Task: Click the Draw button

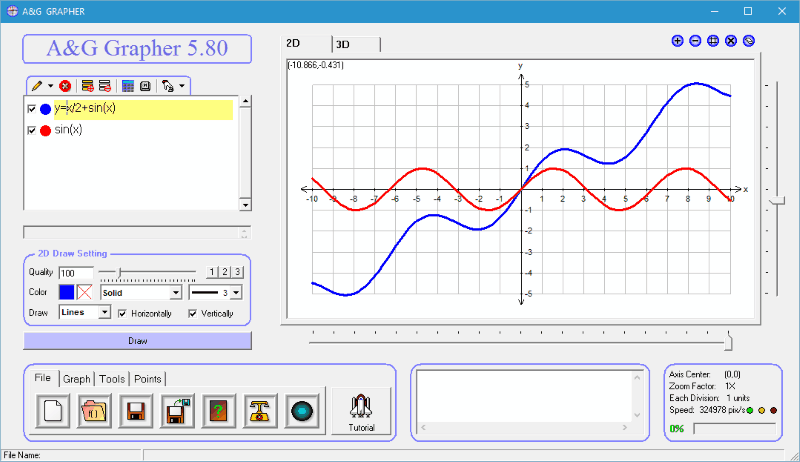Action: pyautogui.click(x=137, y=341)
